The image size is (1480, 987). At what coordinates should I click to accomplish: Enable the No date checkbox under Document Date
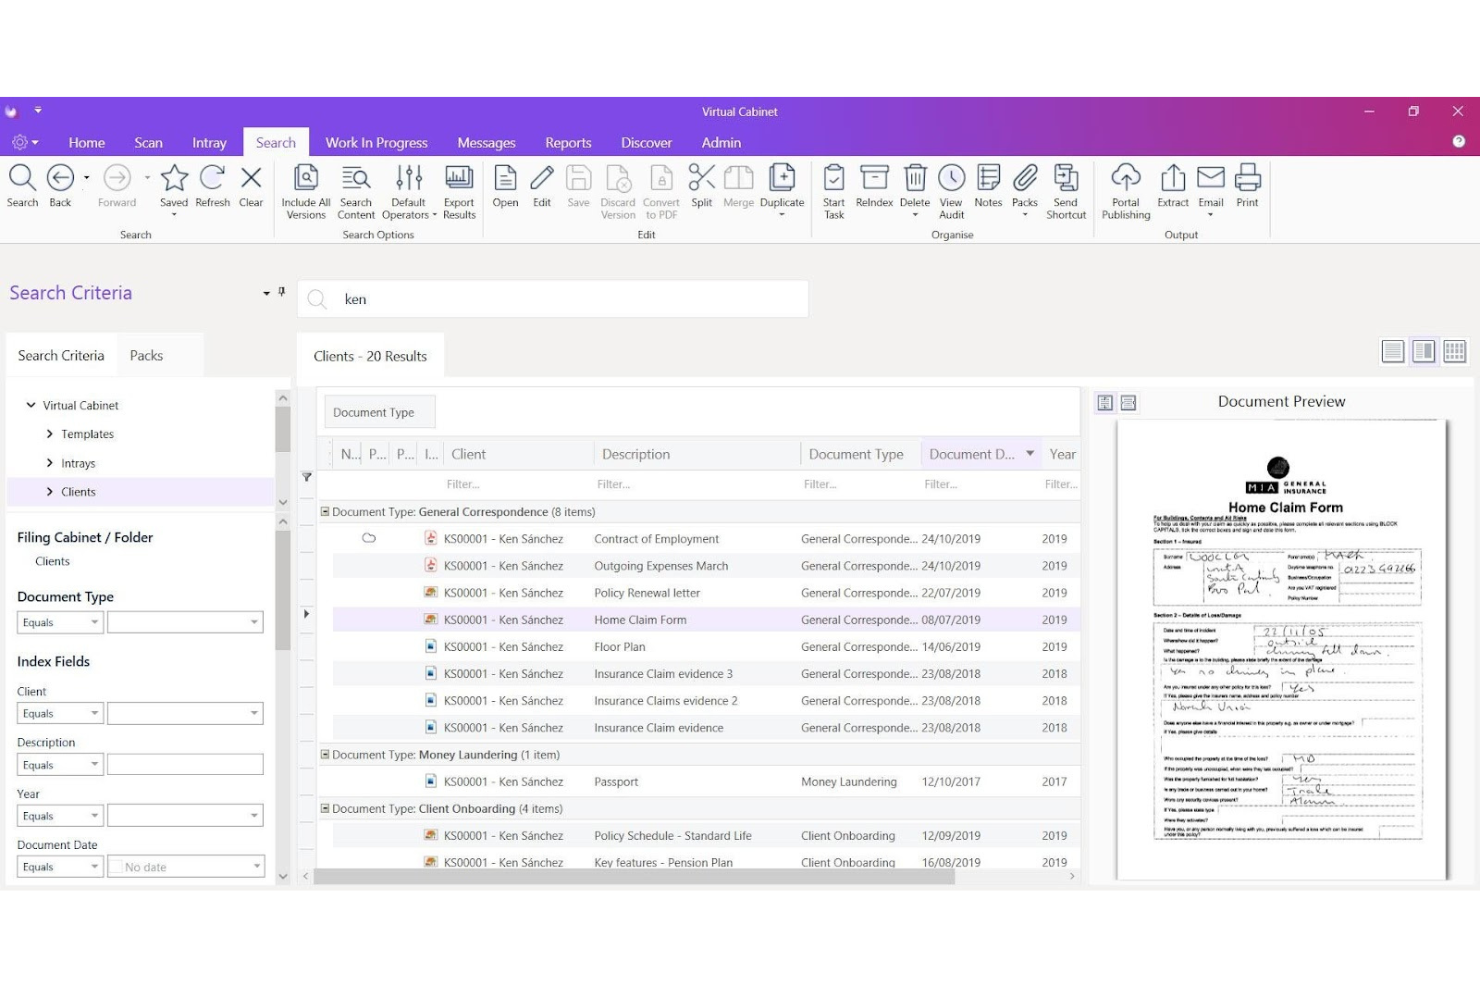pos(117,866)
